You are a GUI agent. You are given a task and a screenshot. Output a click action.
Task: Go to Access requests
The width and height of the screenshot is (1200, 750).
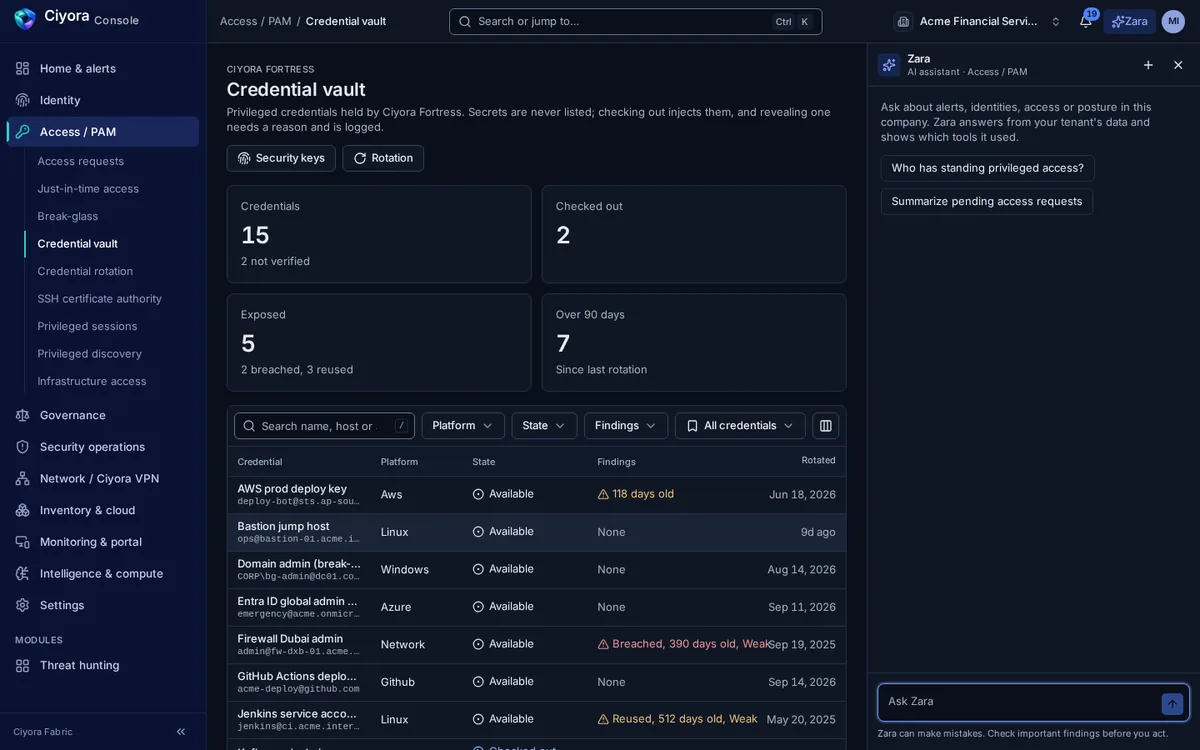pos(81,161)
